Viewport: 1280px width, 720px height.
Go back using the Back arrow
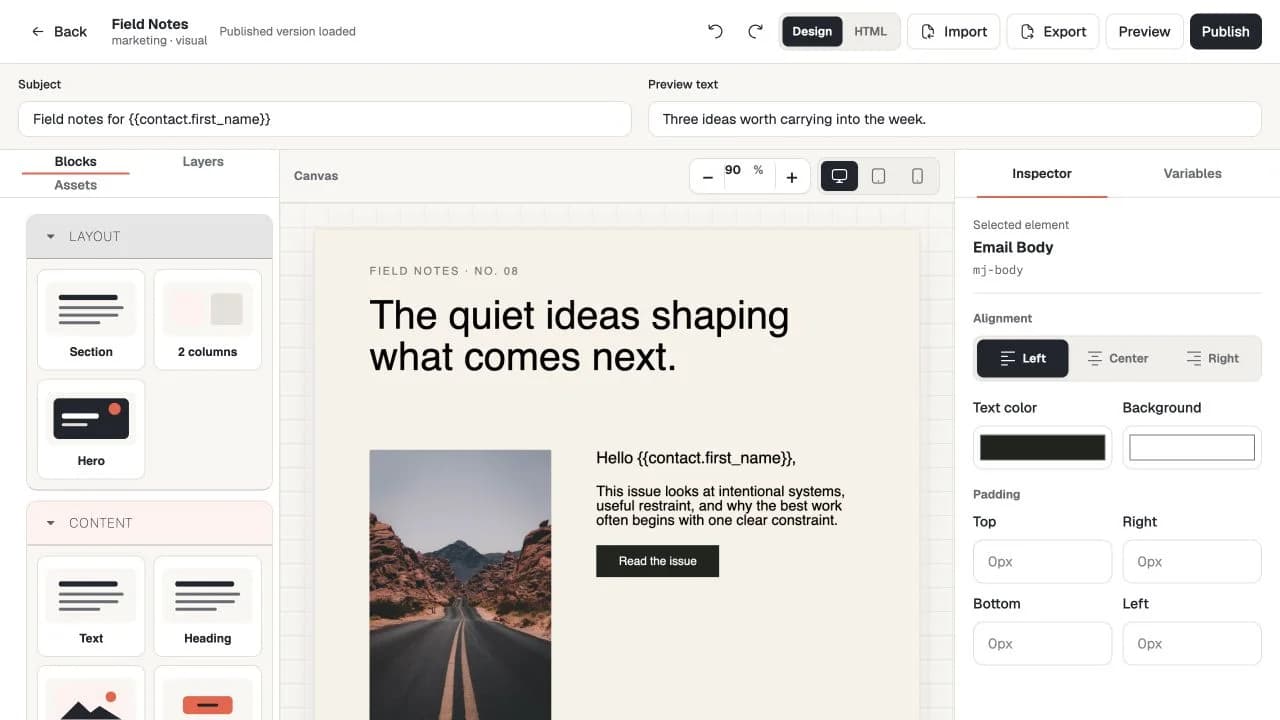[x=59, y=31]
